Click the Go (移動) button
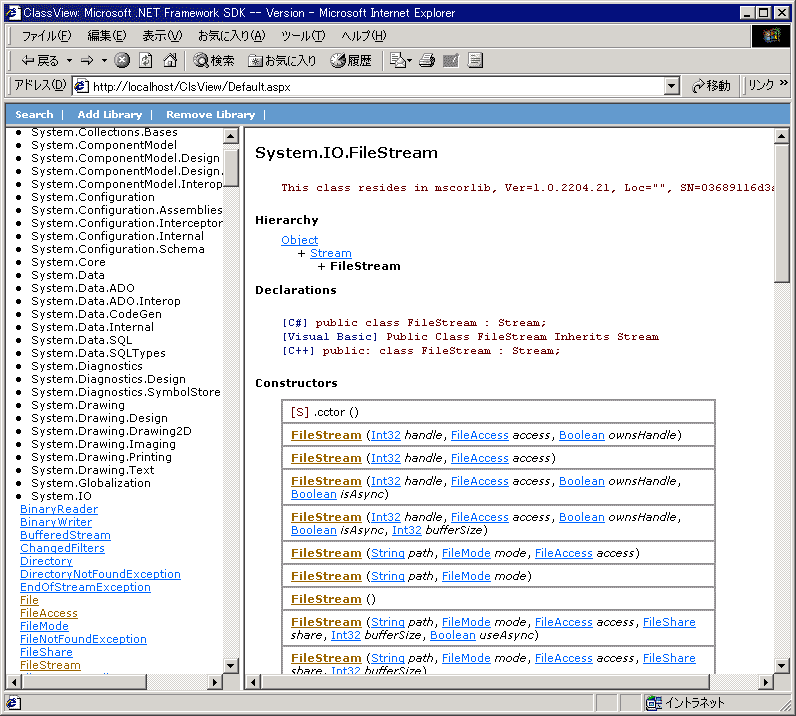The image size is (796, 716). tap(711, 86)
